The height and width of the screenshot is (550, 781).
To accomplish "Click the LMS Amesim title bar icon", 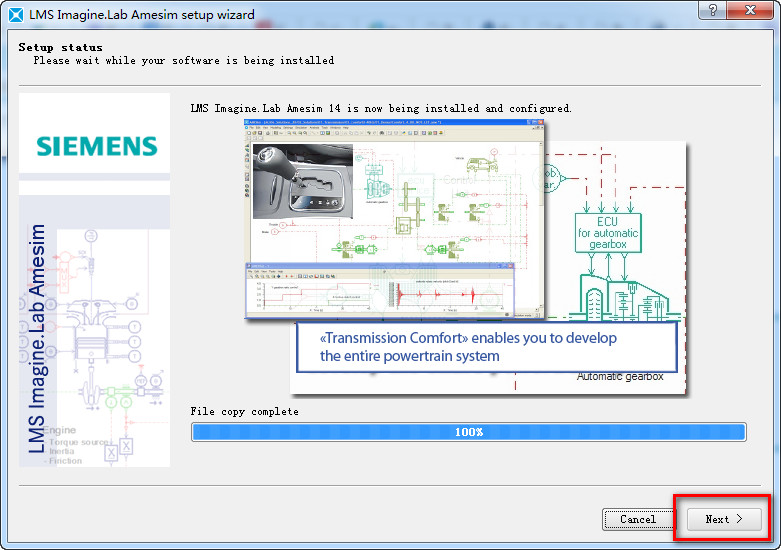I will click(16, 15).
